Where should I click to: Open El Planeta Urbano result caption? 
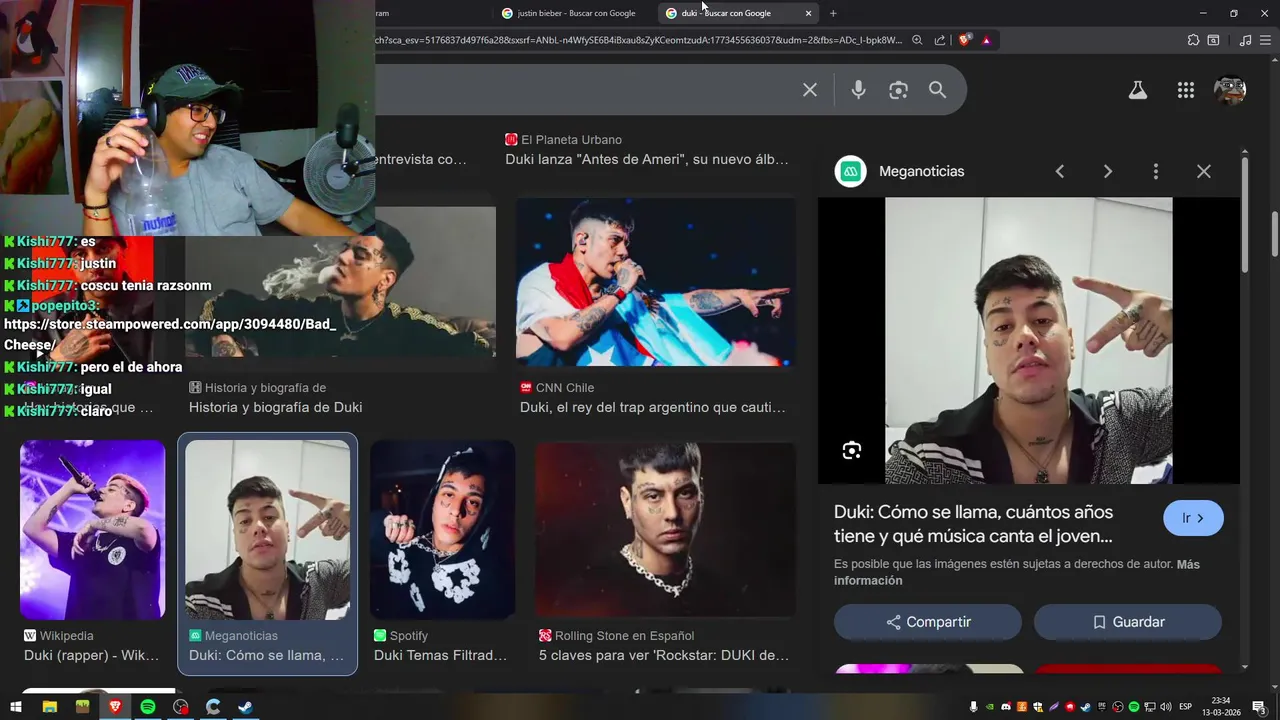[647, 159]
